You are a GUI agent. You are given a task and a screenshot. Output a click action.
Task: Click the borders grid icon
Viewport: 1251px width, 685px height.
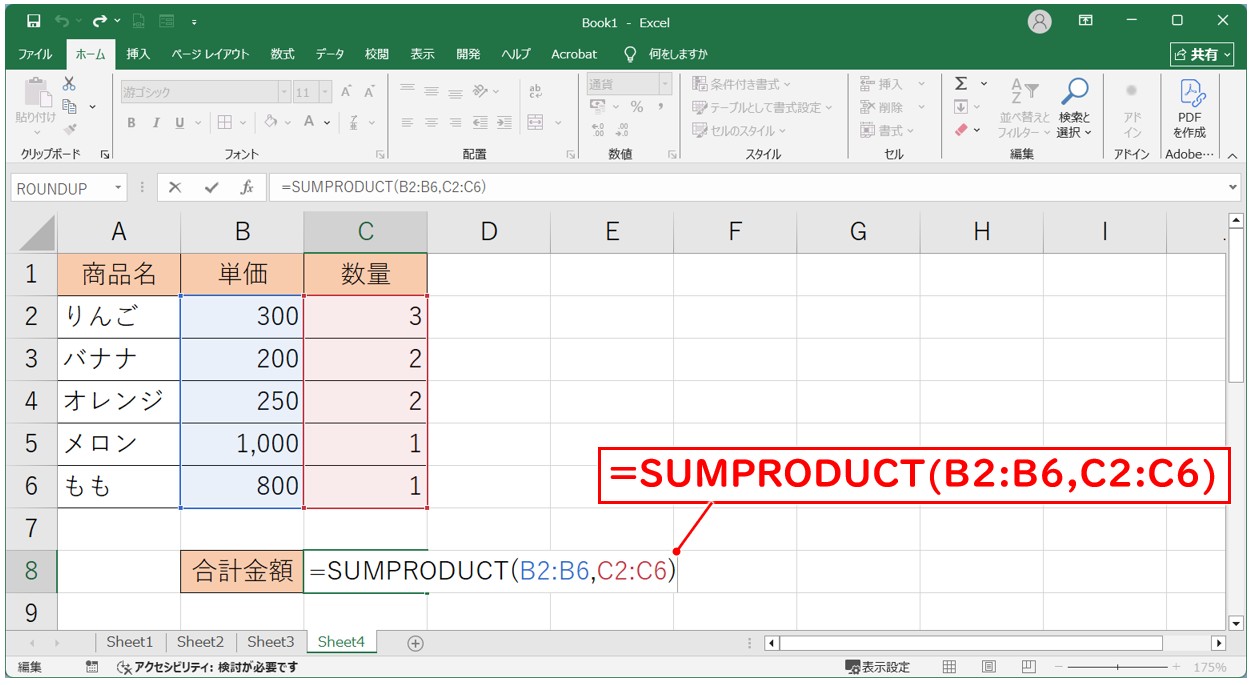click(x=224, y=122)
